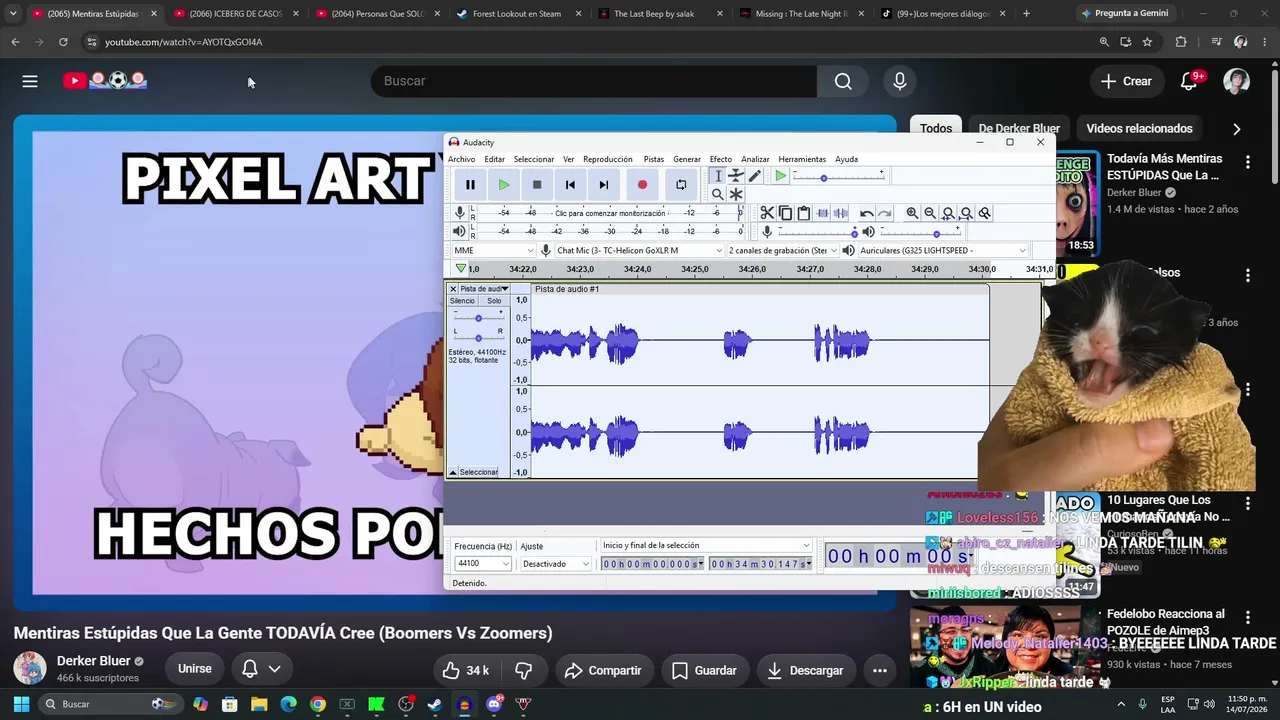Open the MME audio host dropdown
This screenshot has width=1280, height=720.
point(494,250)
